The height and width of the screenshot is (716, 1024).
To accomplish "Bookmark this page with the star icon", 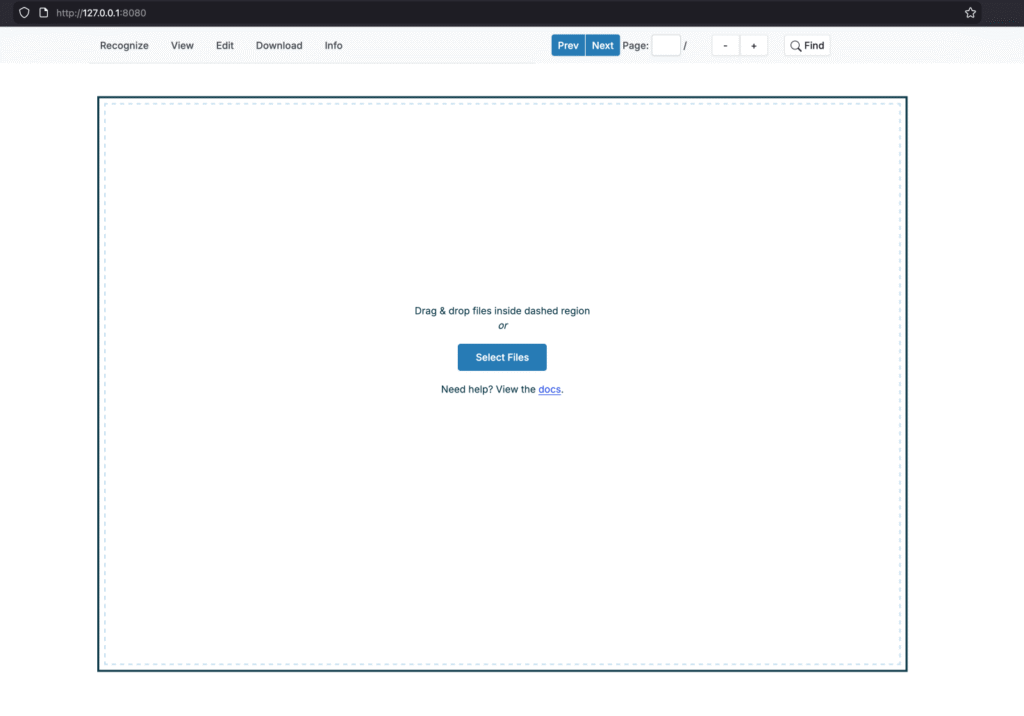I will pos(970,13).
